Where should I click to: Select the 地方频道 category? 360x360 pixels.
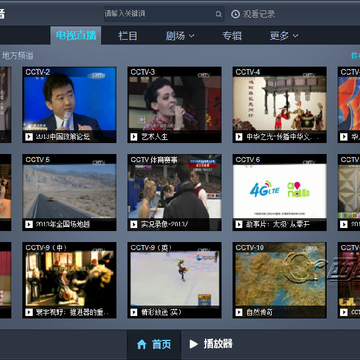click(18, 56)
